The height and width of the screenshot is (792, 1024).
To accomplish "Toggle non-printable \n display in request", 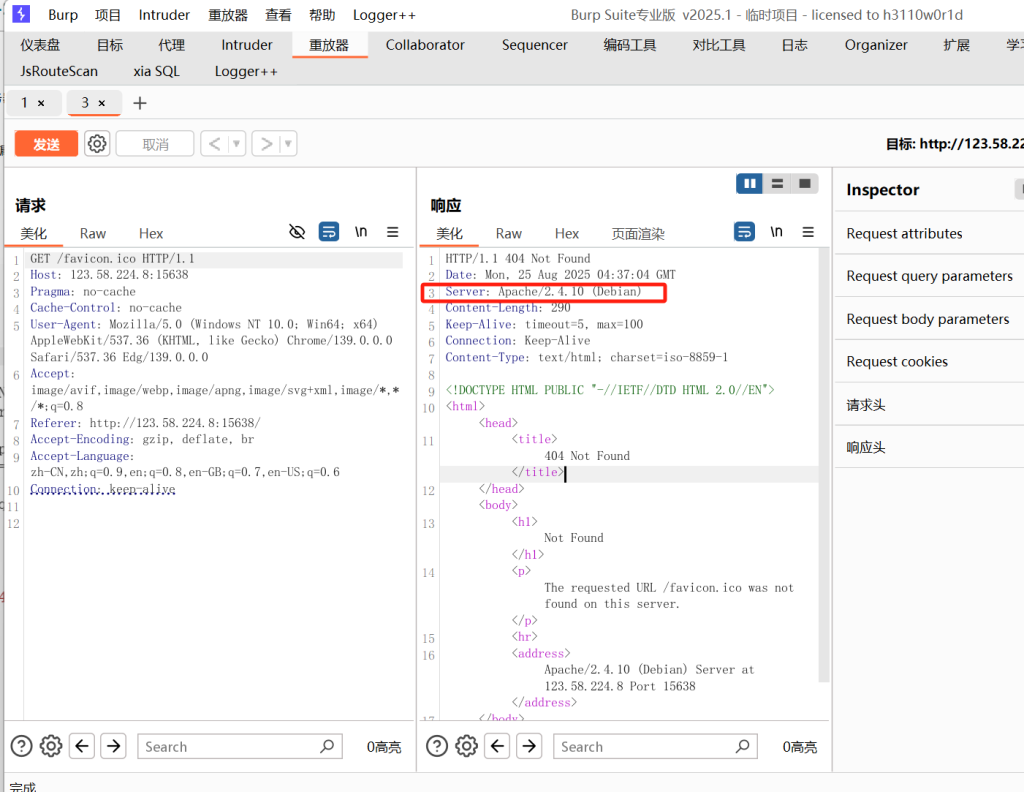I will click(360, 232).
